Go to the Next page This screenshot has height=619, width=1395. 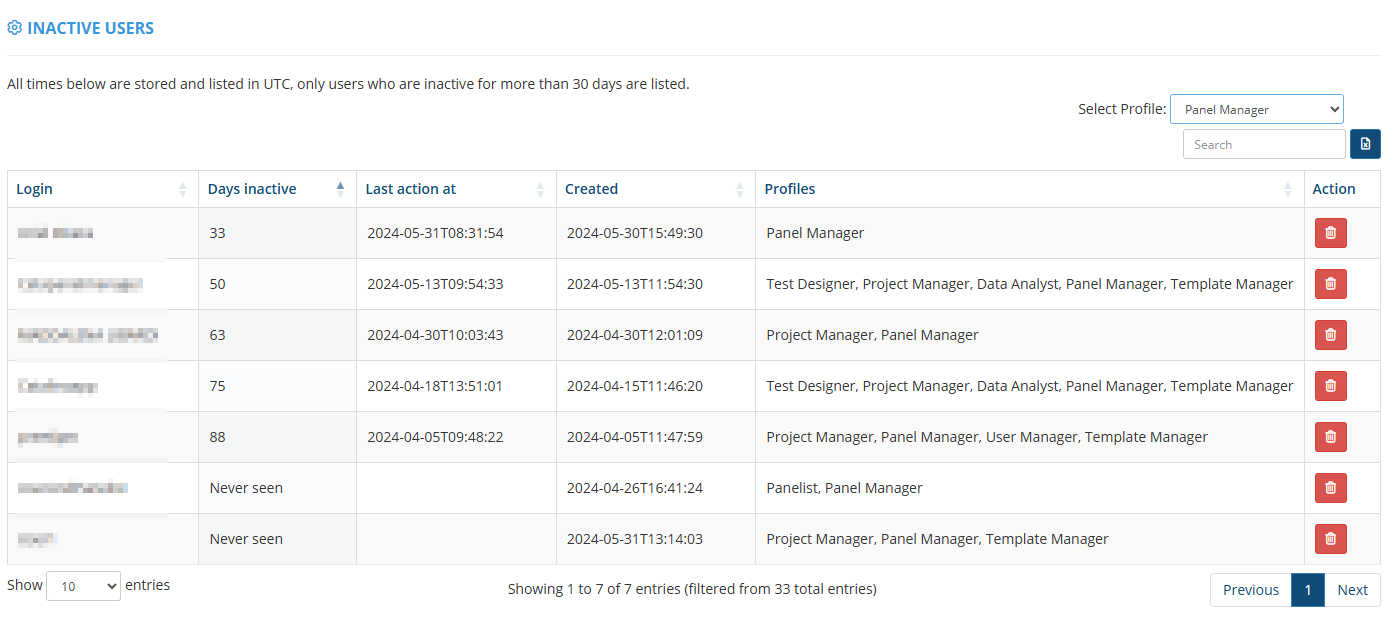1352,590
